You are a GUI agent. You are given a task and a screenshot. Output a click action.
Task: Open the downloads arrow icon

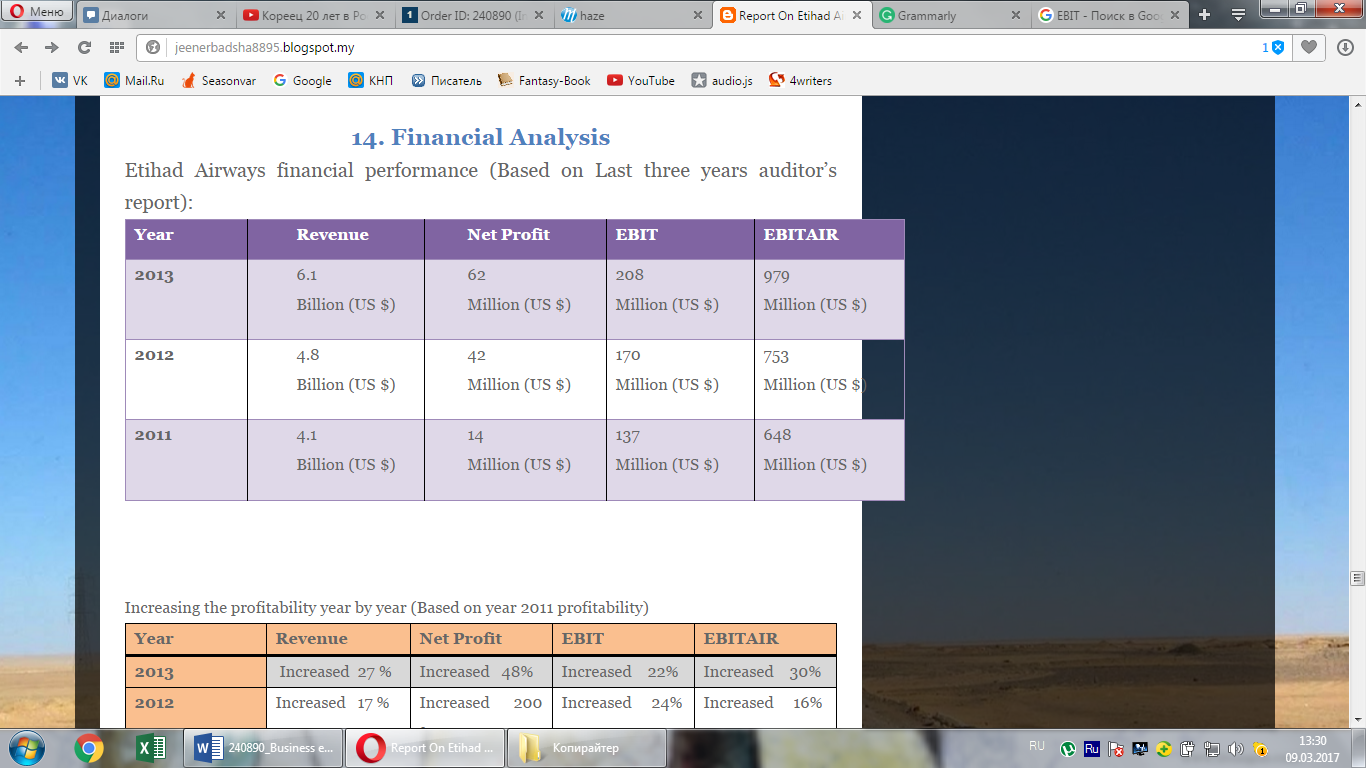click(x=1343, y=47)
